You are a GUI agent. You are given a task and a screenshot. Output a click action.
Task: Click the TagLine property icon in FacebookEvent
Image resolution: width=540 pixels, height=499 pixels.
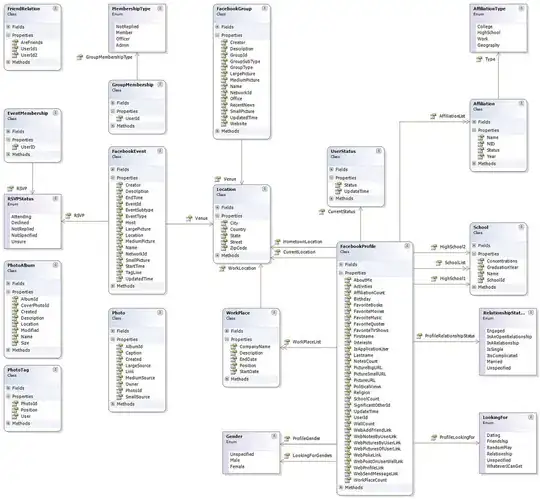[x=120, y=272]
